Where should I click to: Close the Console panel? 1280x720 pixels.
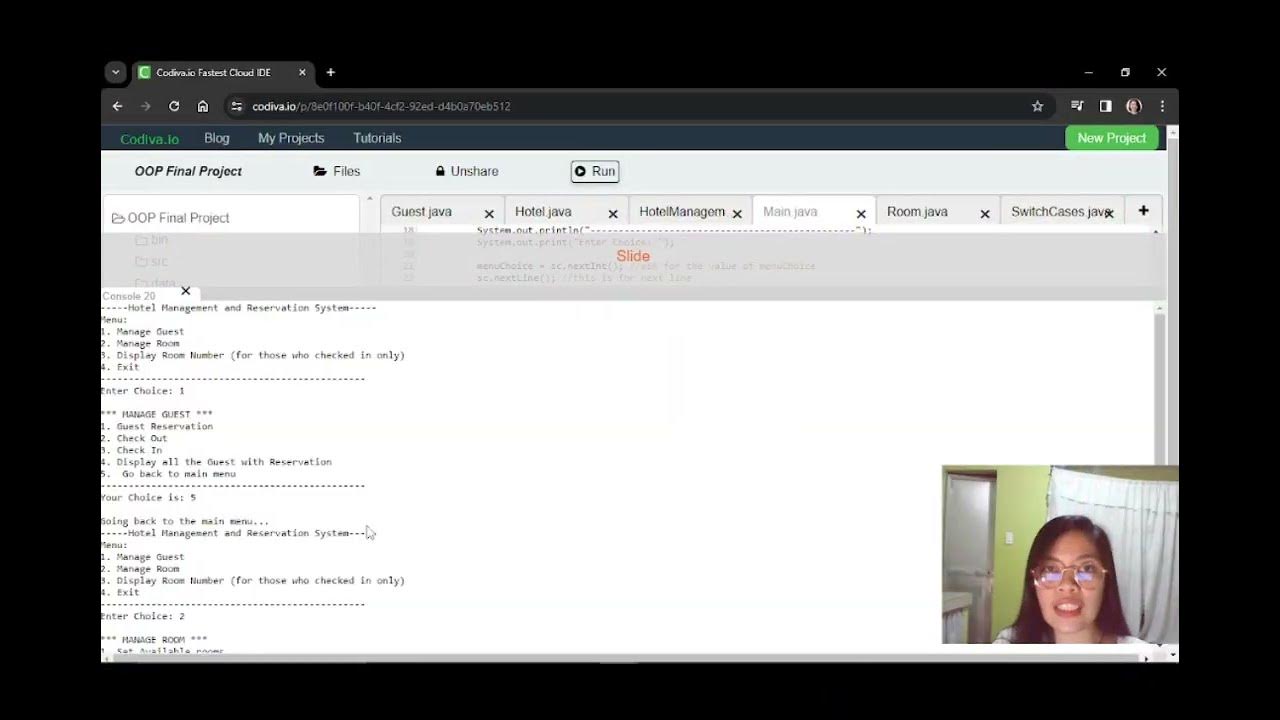[185, 291]
